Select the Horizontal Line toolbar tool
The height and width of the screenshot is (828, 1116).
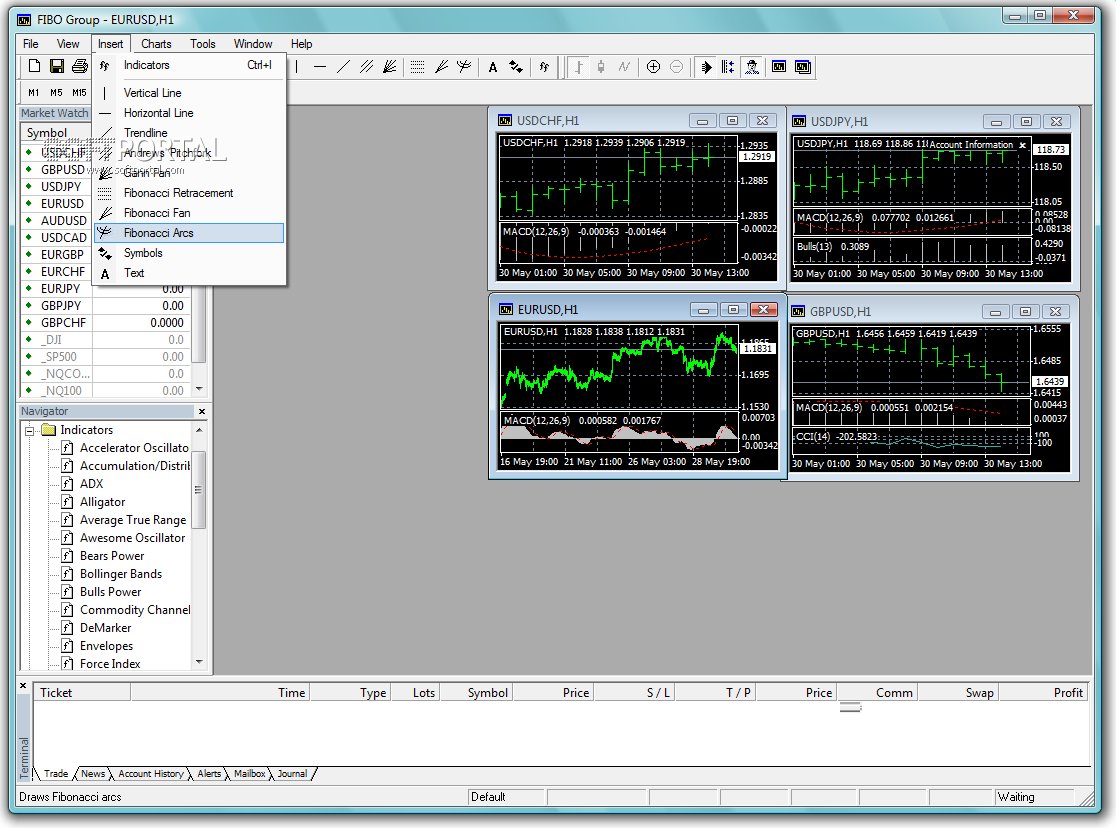[x=320, y=67]
